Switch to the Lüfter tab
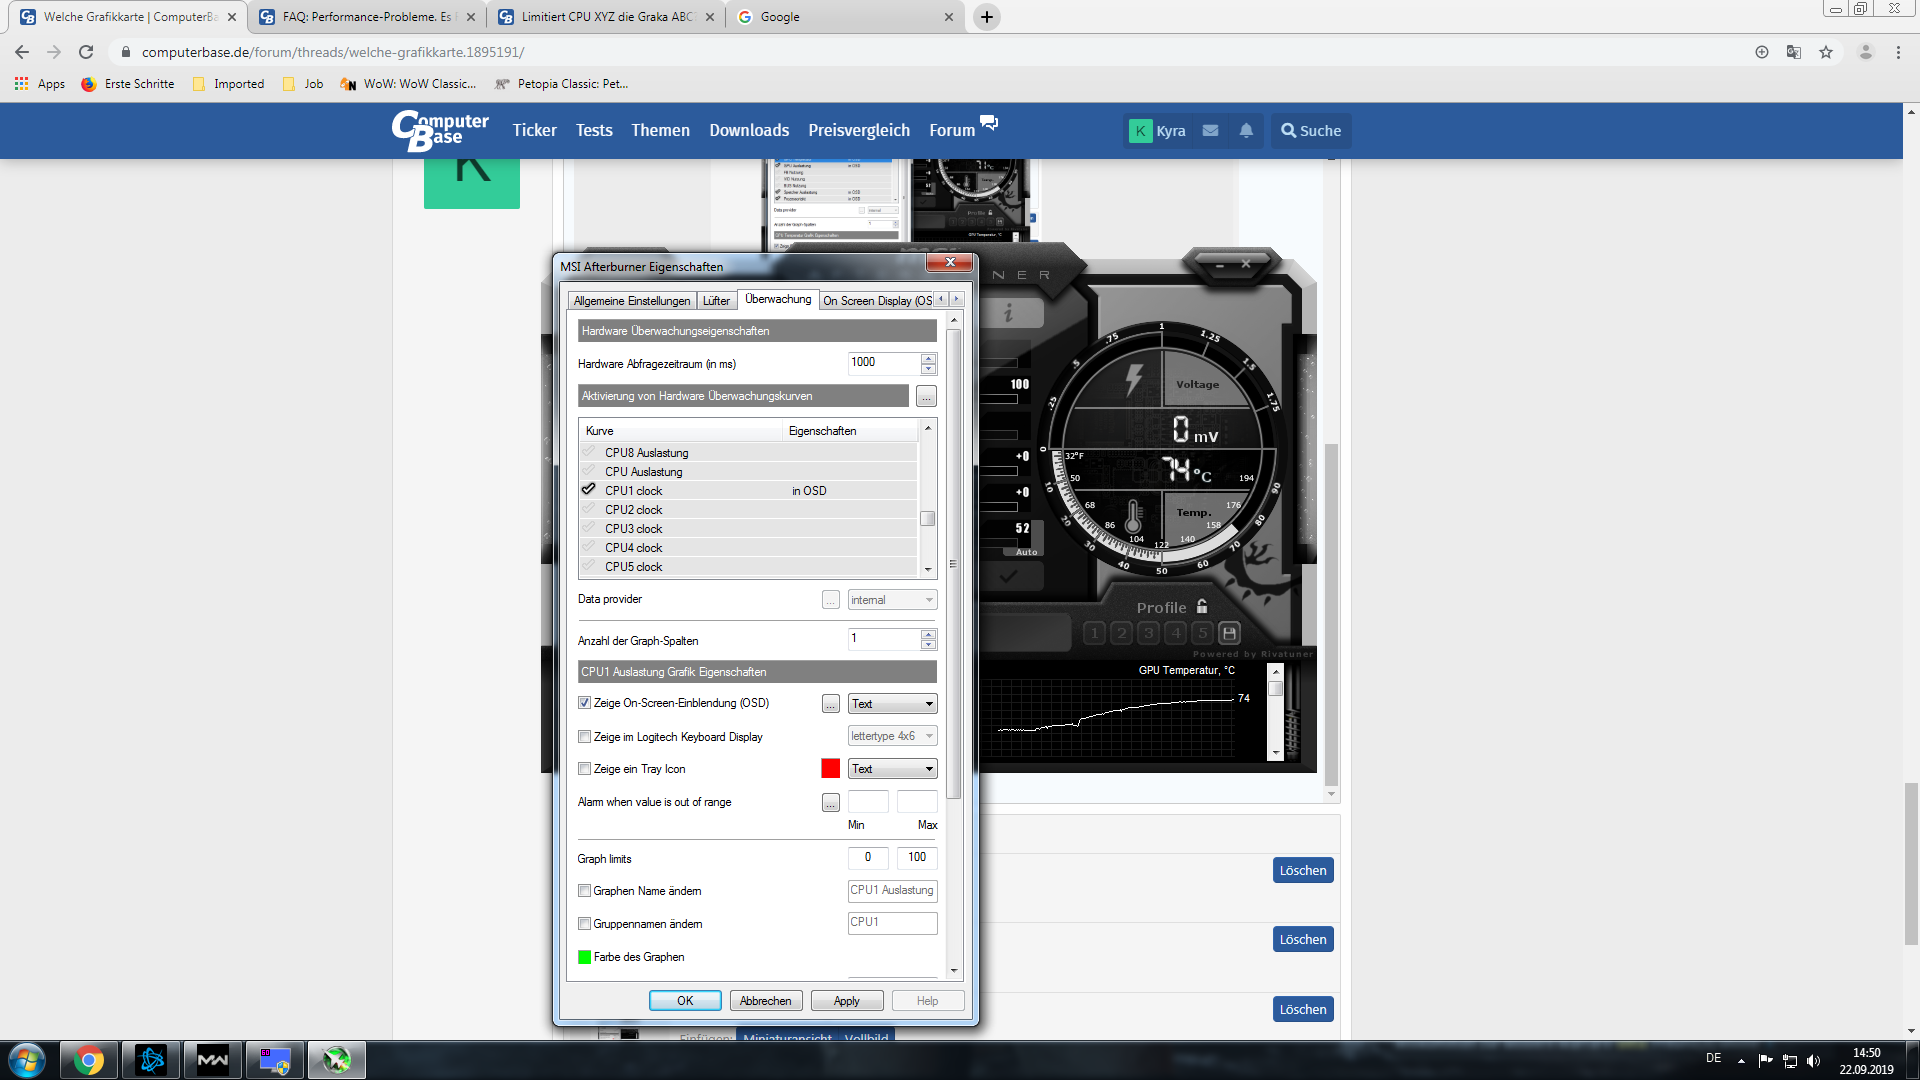 (716, 301)
